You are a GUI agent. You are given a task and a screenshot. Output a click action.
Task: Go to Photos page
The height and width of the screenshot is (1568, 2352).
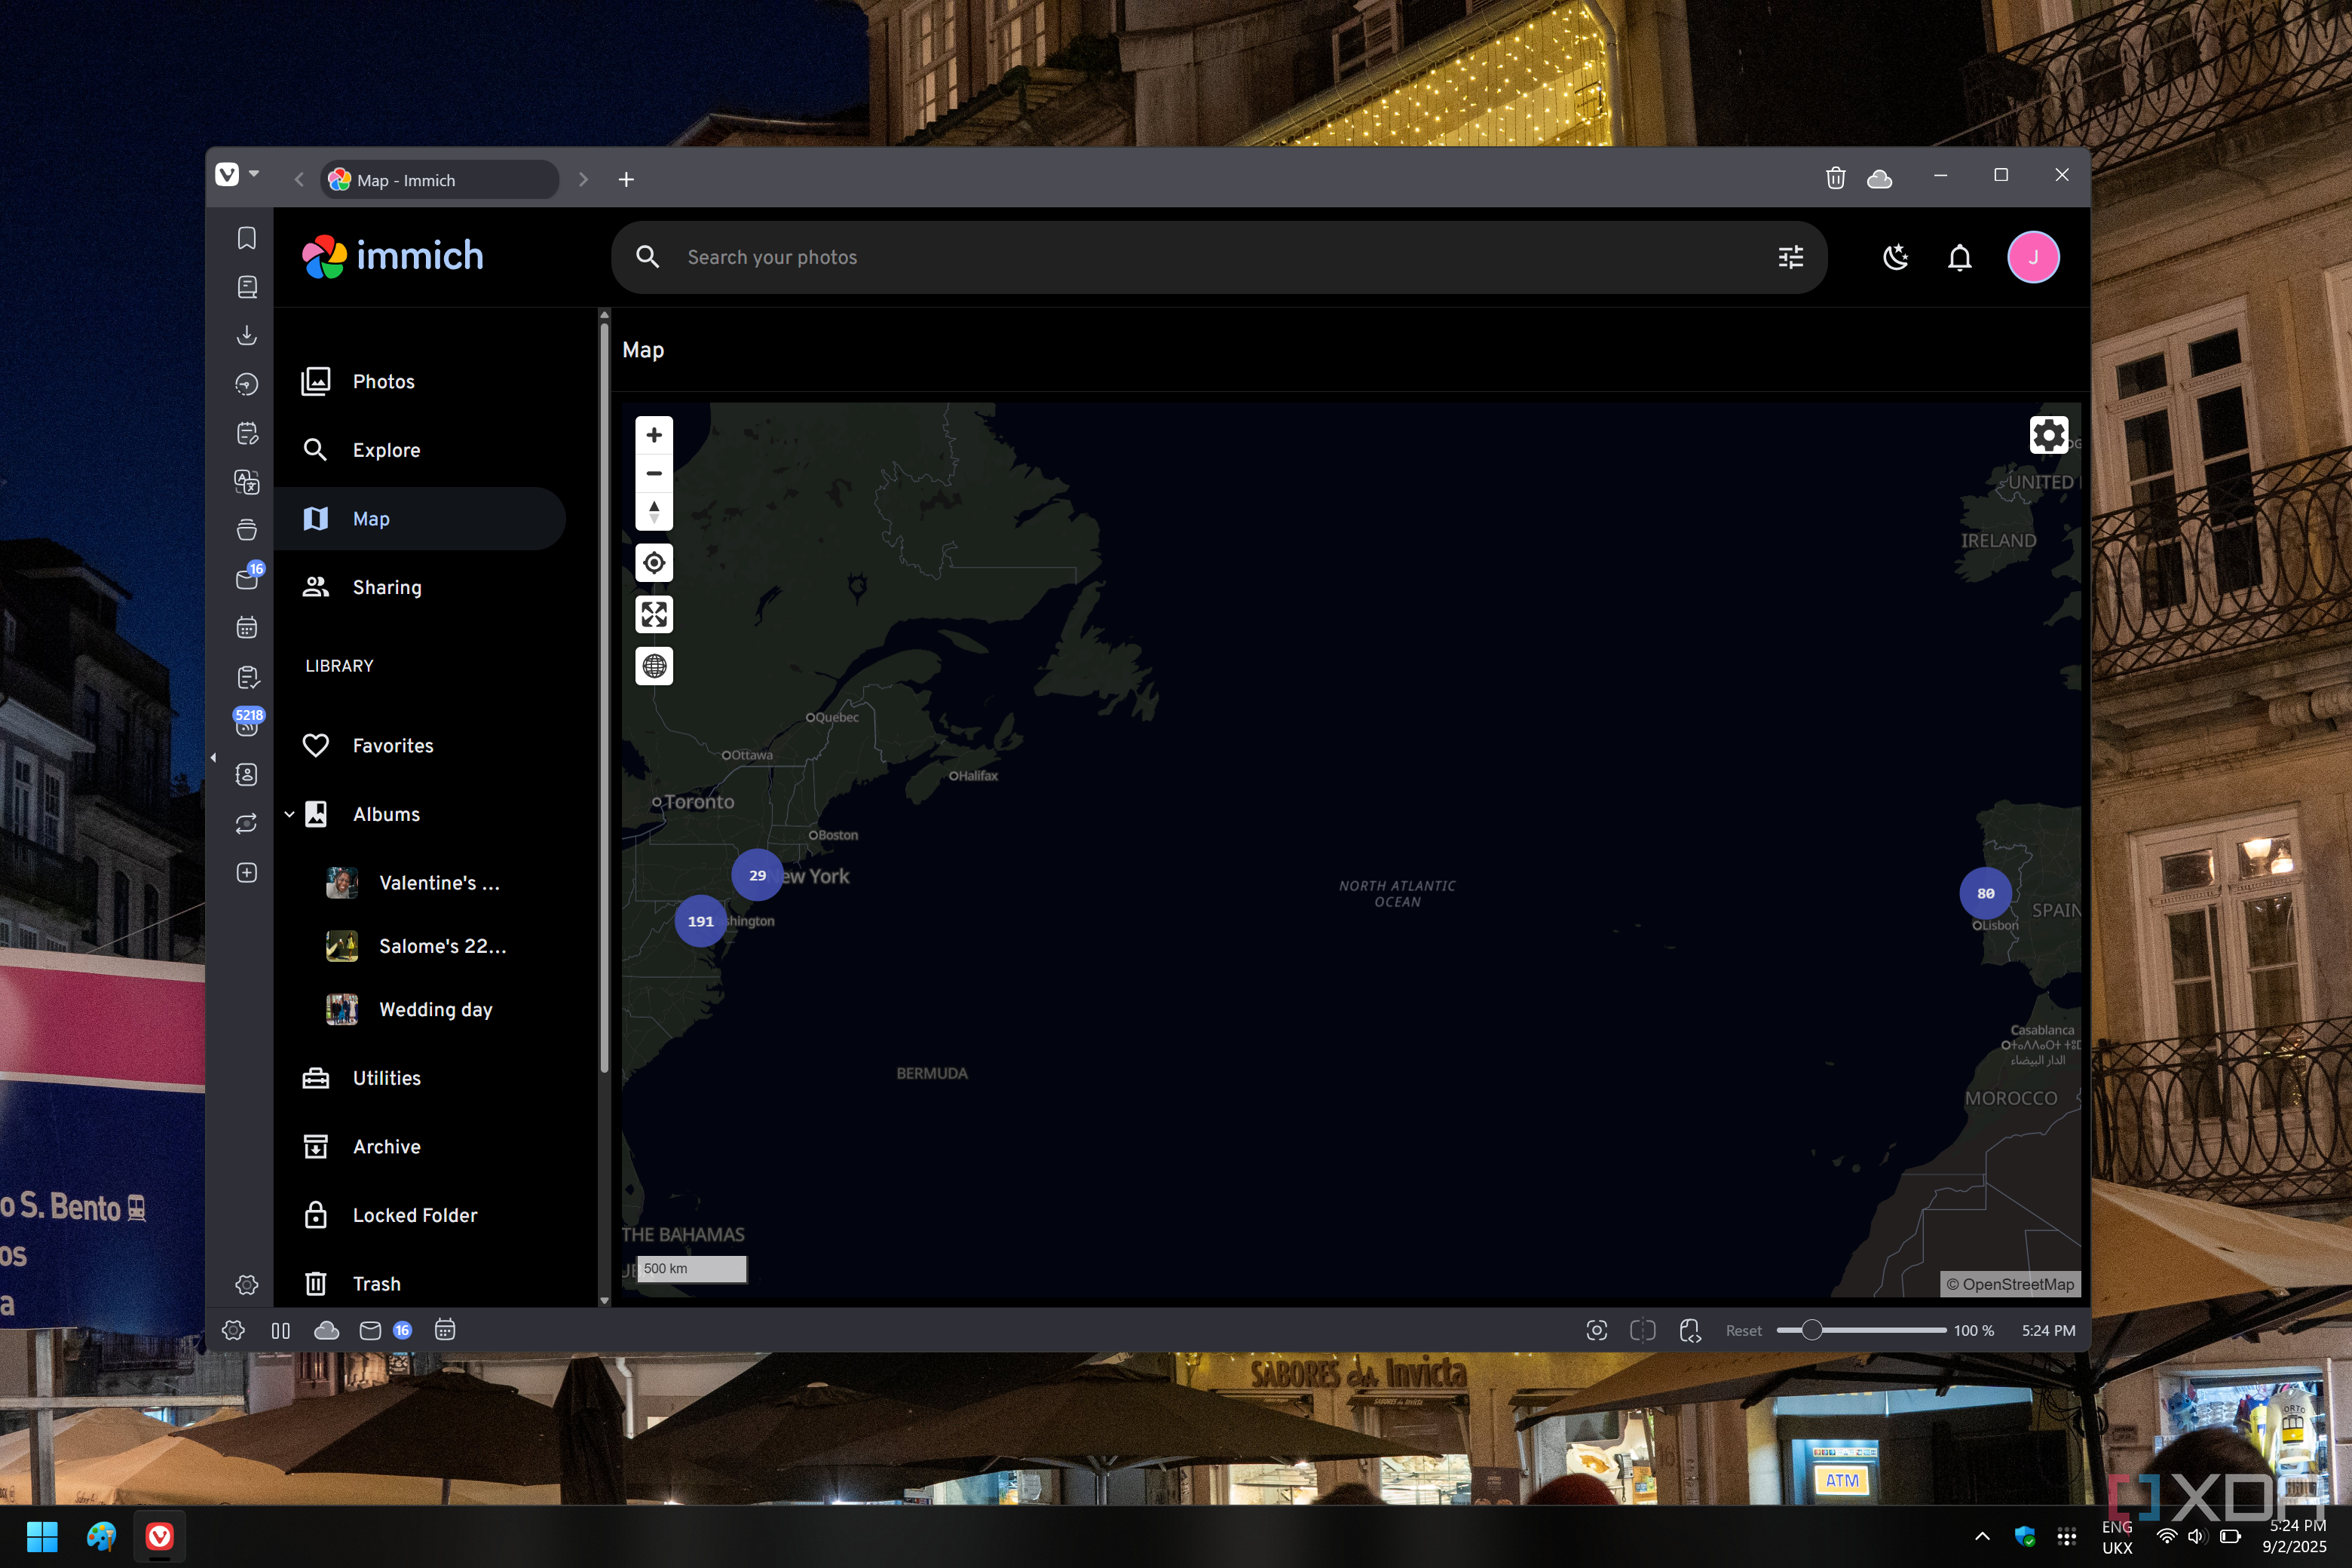(420, 381)
